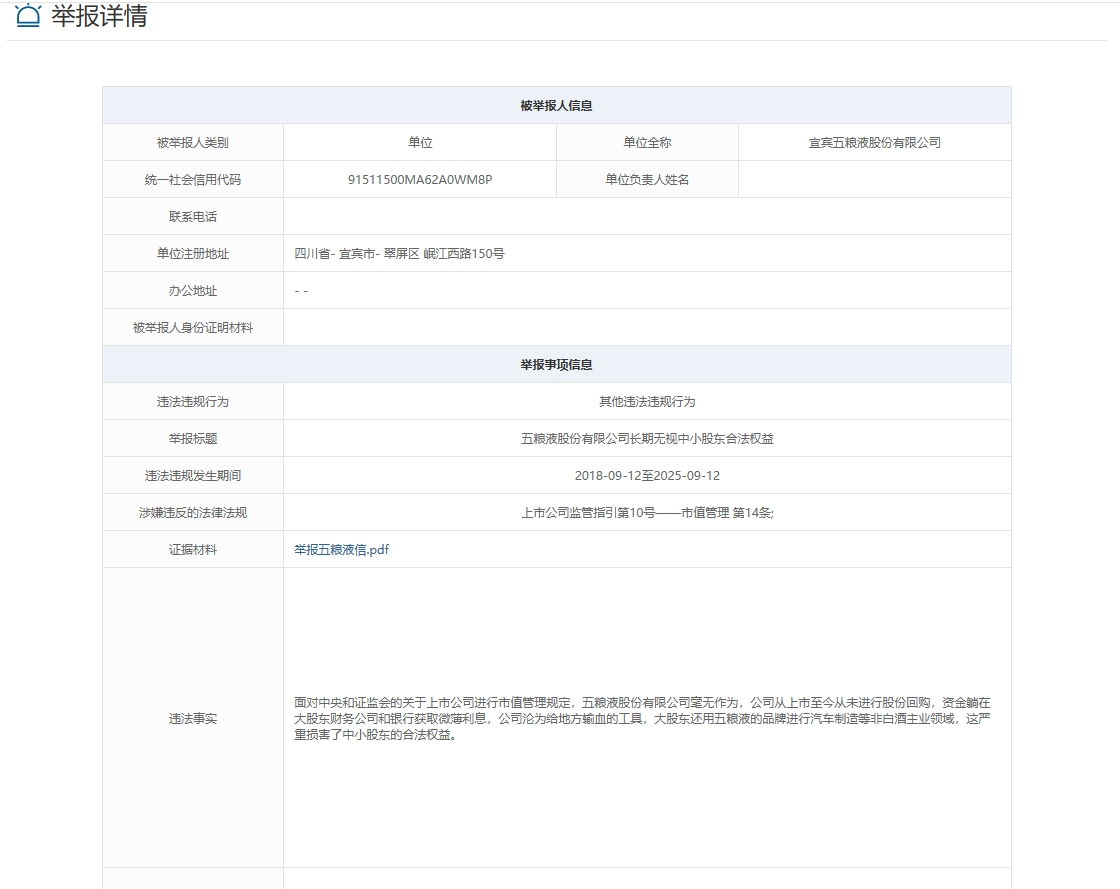The width and height of the screenshot is (1120, 889).
Task: Click the 举报标题 label
Action: 193,438
